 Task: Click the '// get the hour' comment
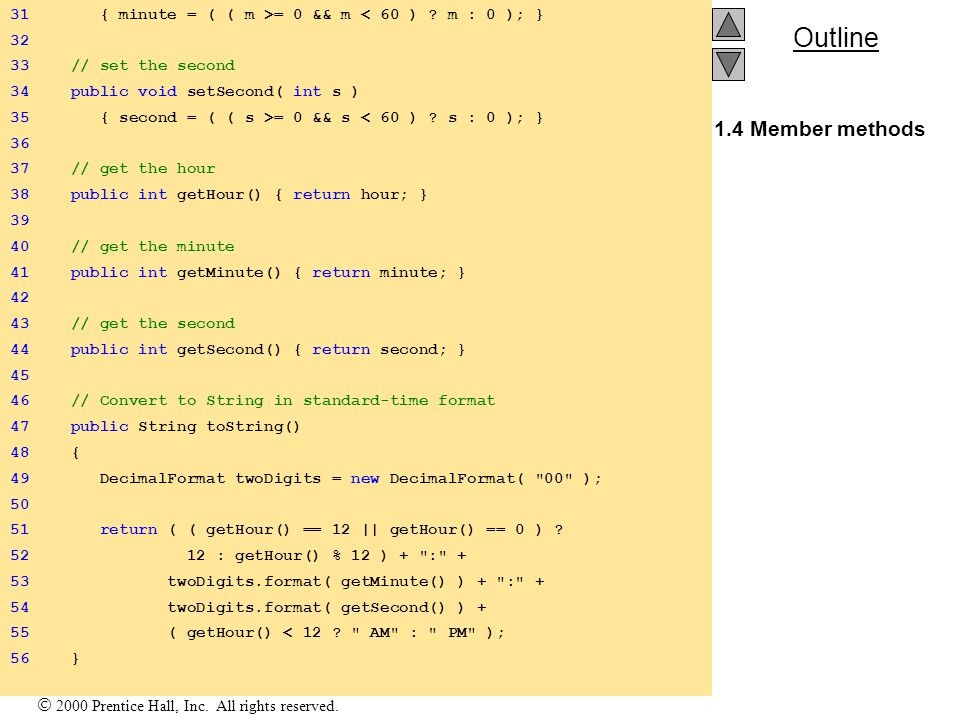coord(143,168)
